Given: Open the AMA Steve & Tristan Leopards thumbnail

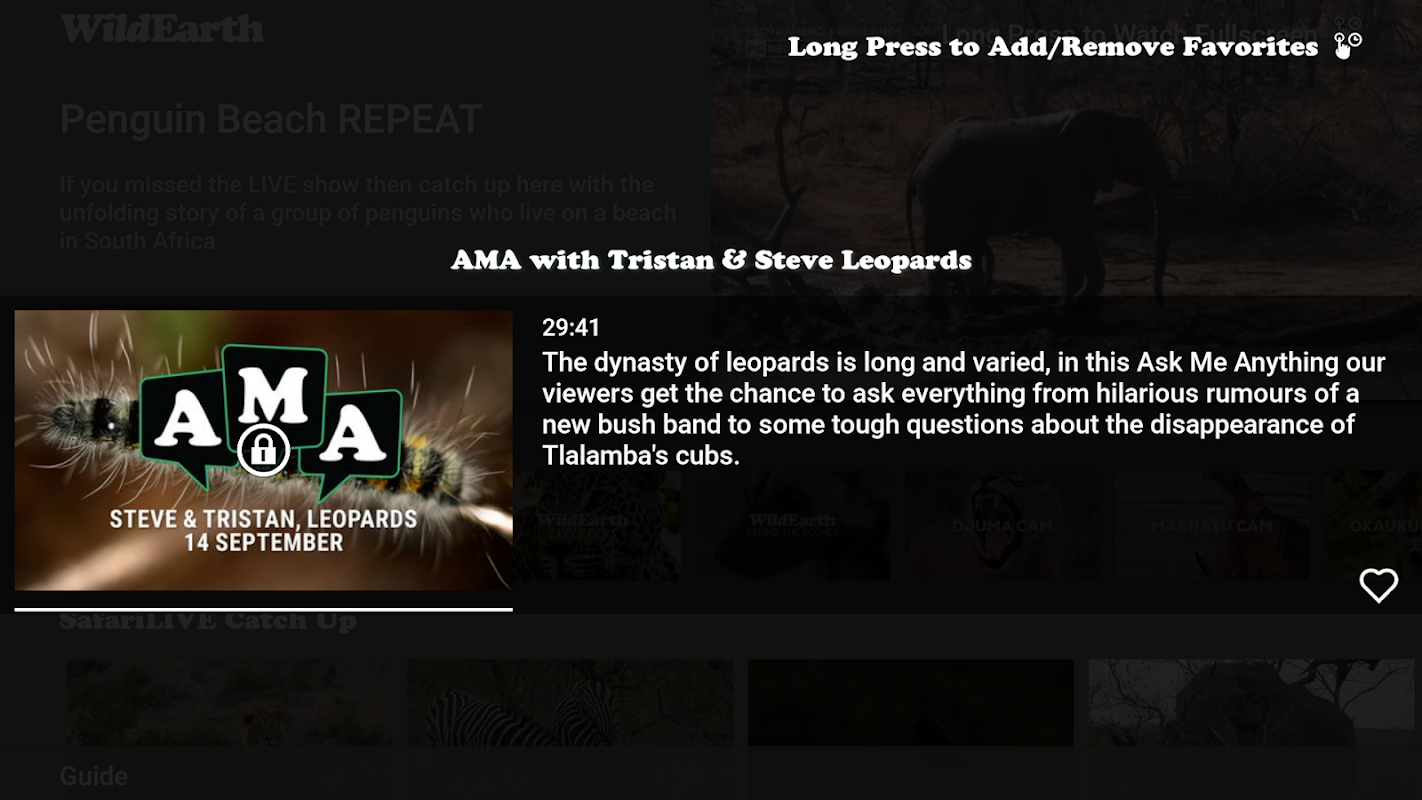Looking at the screenshot, I should 263,450.
